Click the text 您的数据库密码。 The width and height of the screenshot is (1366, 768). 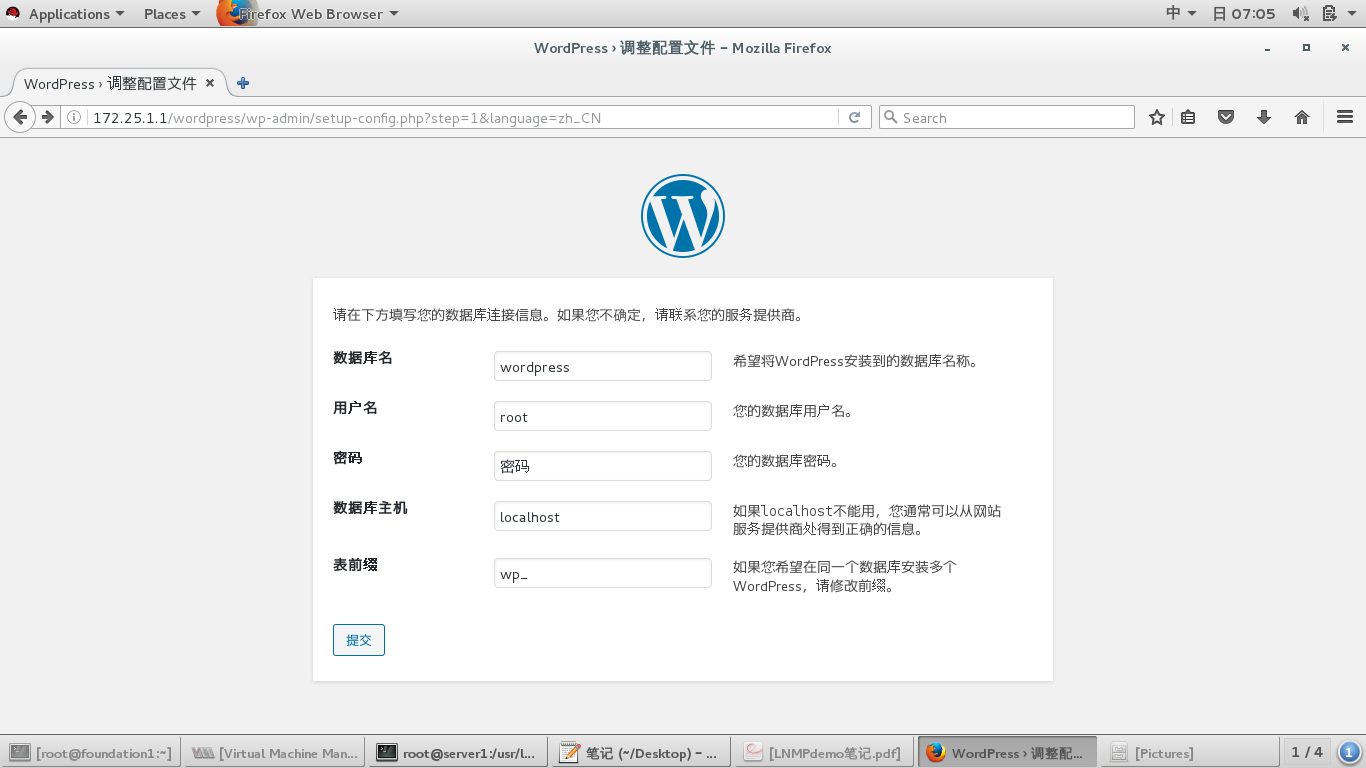pyautogui.click(x=786, y=461)
